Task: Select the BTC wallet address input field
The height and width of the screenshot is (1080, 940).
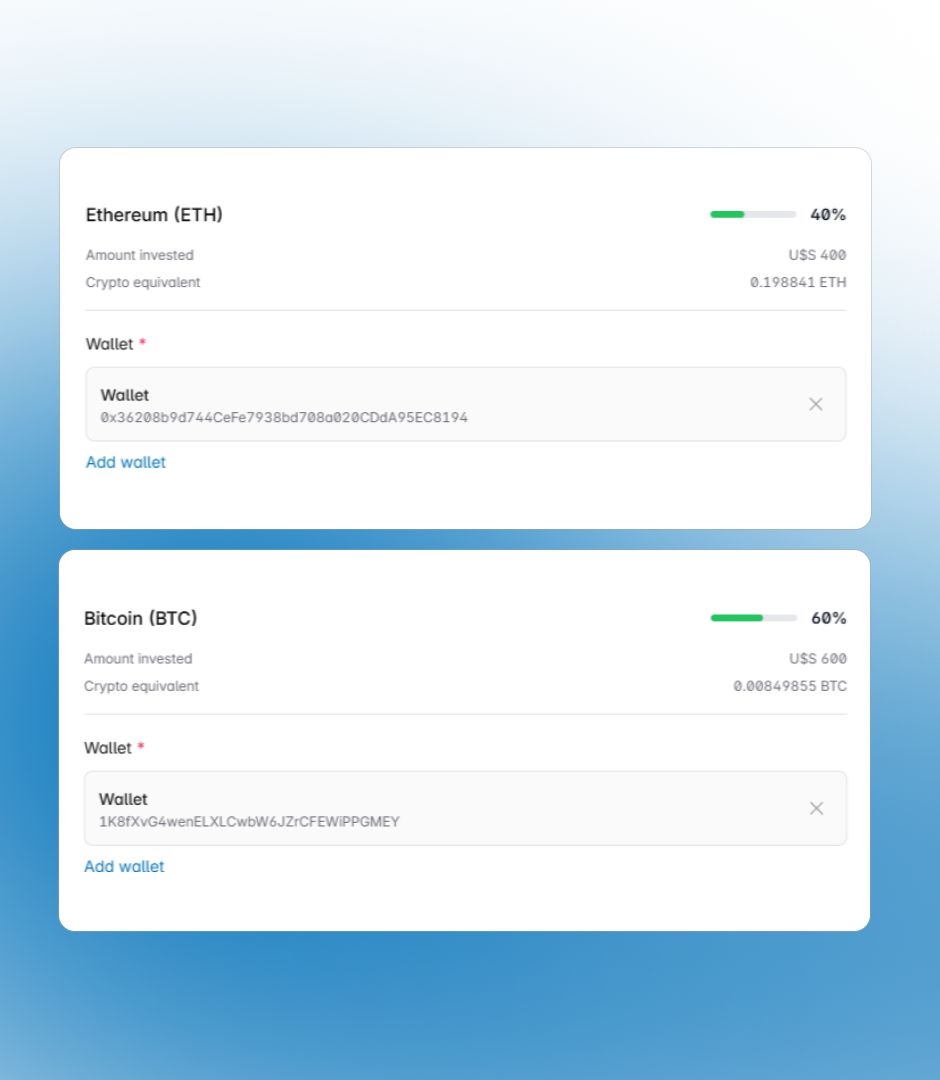Action: pos(400,808)
